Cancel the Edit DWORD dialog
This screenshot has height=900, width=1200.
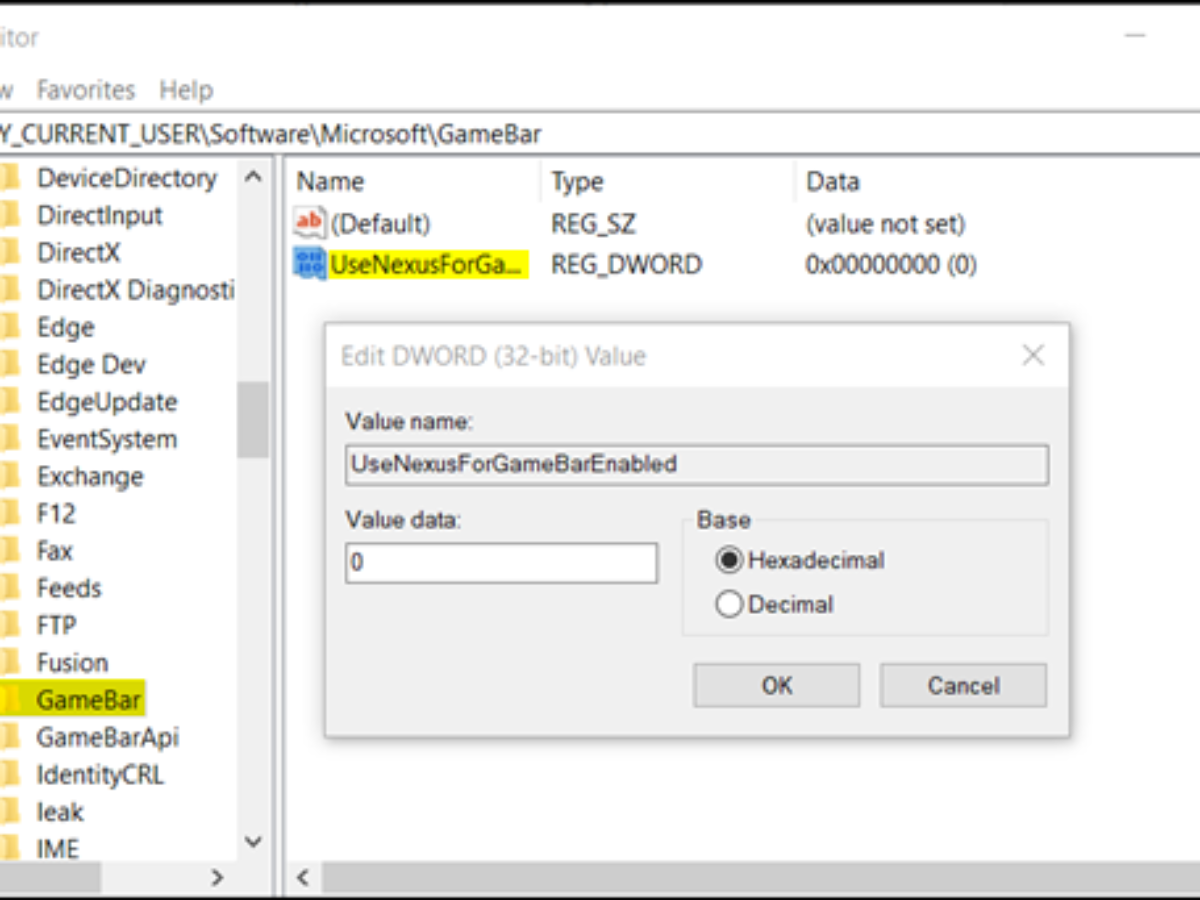pos(963,685)
